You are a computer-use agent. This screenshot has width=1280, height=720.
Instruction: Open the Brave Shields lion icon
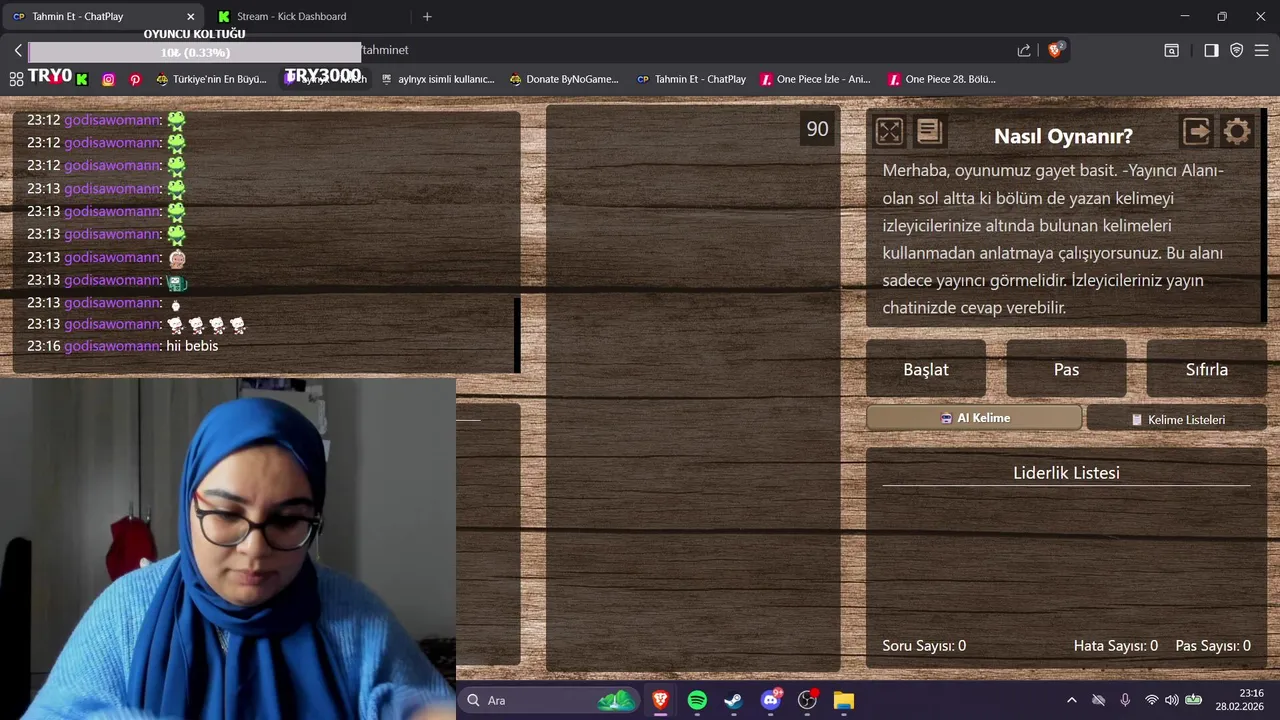pos(1054,50)
